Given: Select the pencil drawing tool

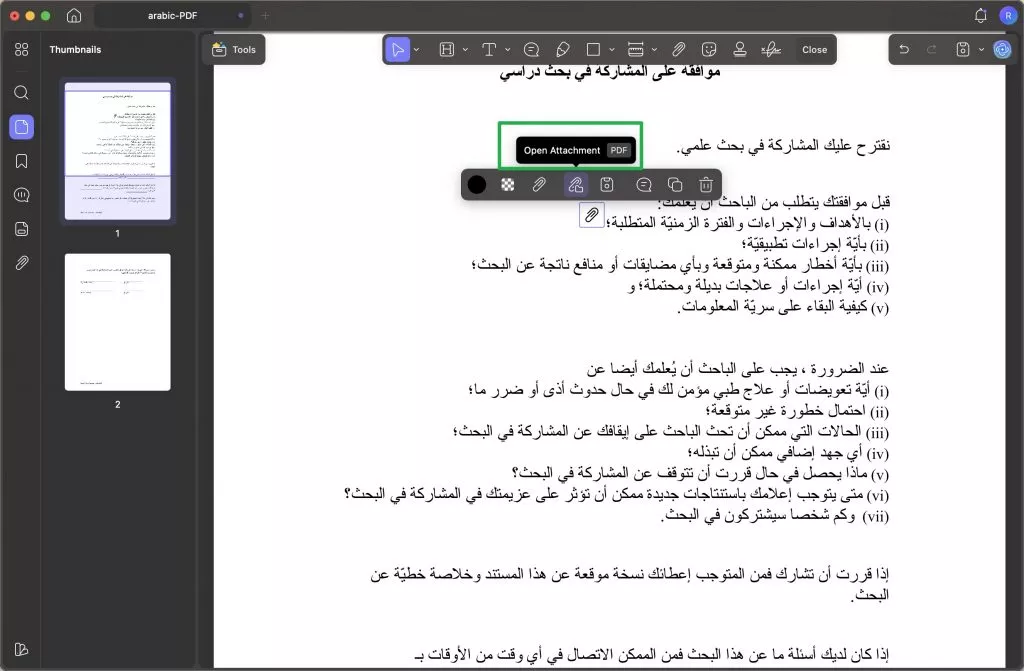Looking at the screenshot, I should 562,50.
